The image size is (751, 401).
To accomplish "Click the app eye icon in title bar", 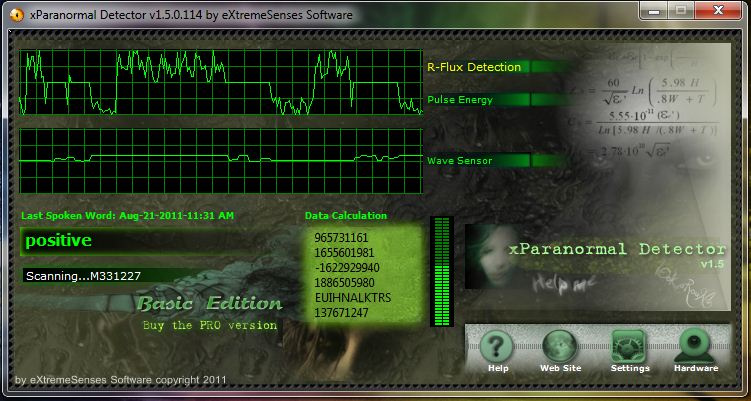I will pos(17,15).
